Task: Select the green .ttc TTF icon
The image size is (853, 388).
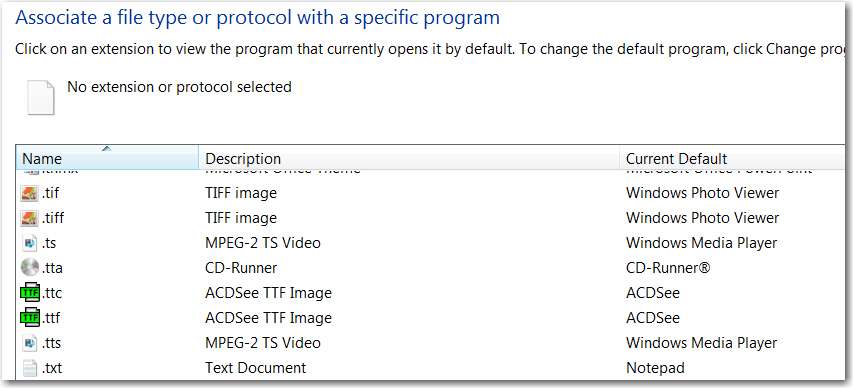Action: point(29,293)
